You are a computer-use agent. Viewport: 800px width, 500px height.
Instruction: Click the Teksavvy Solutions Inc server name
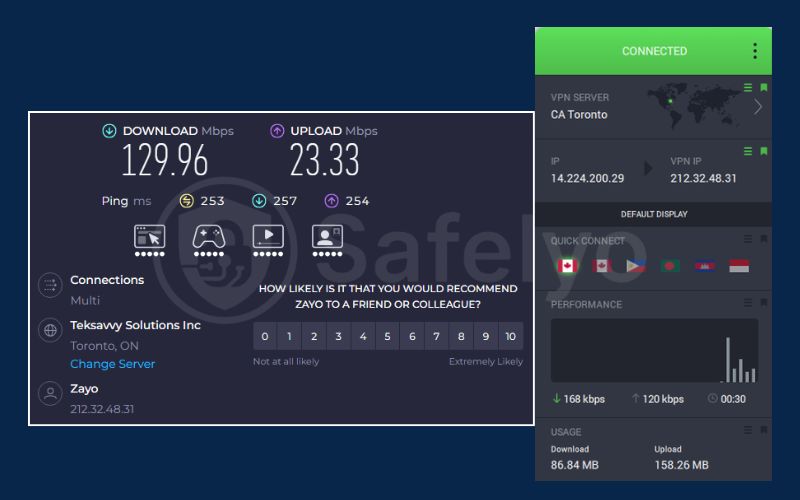(135, 325)
